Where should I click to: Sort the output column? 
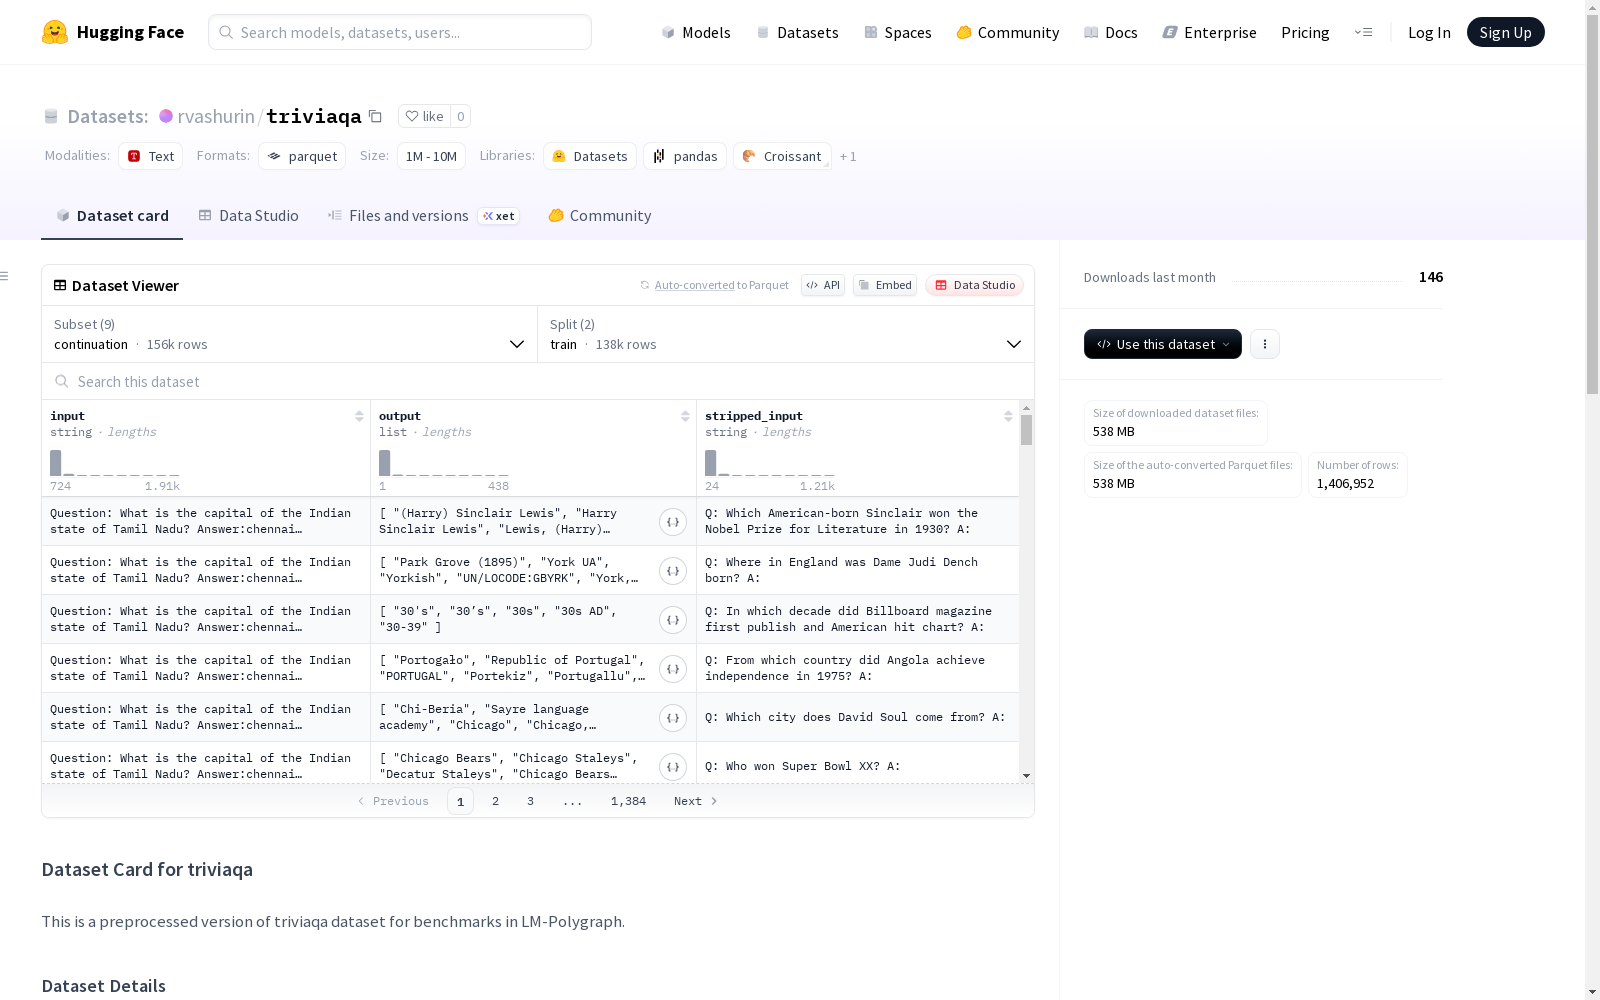(x=685, y=416)
